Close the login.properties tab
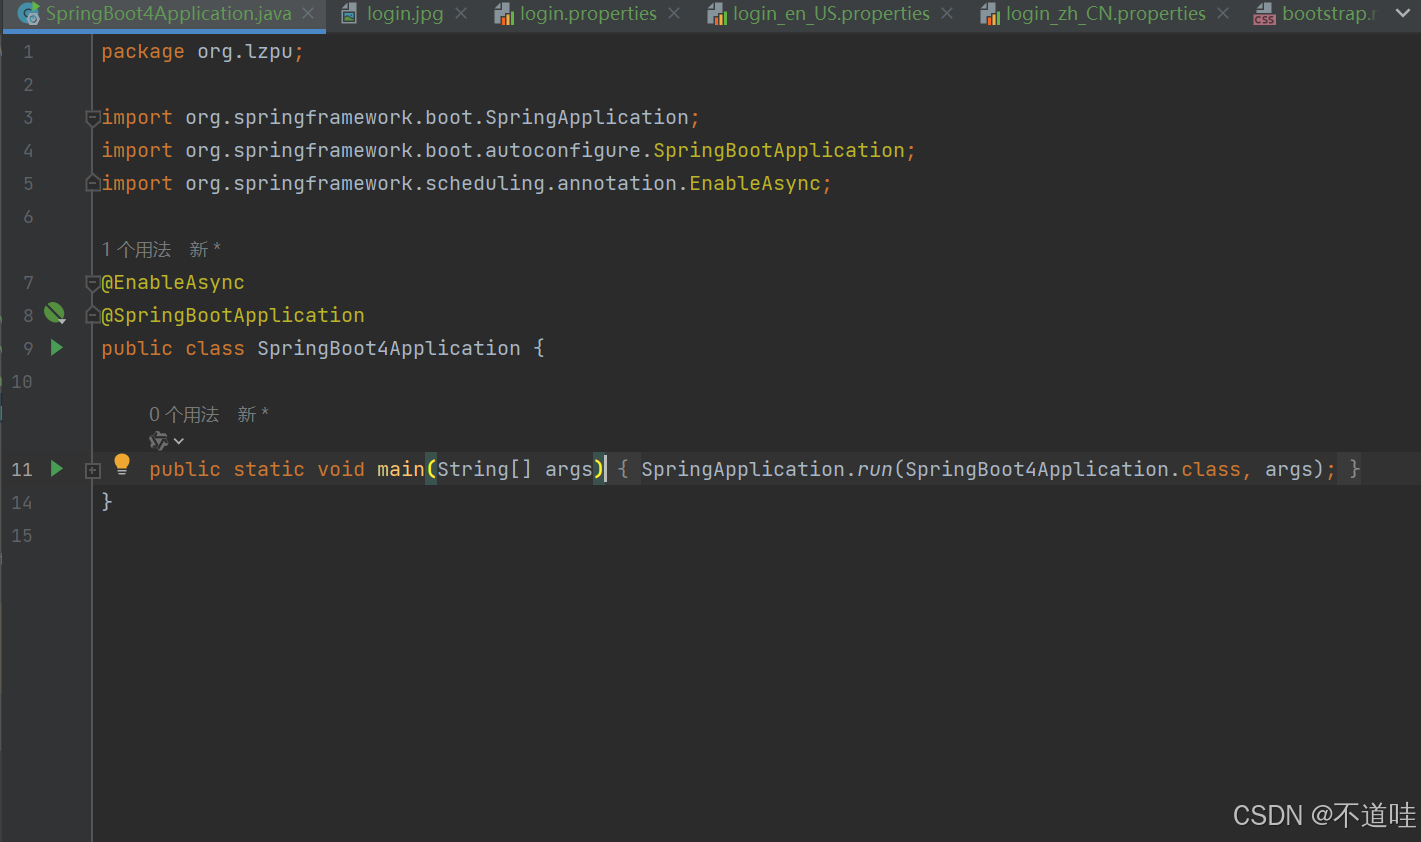 tap(674, 14)
